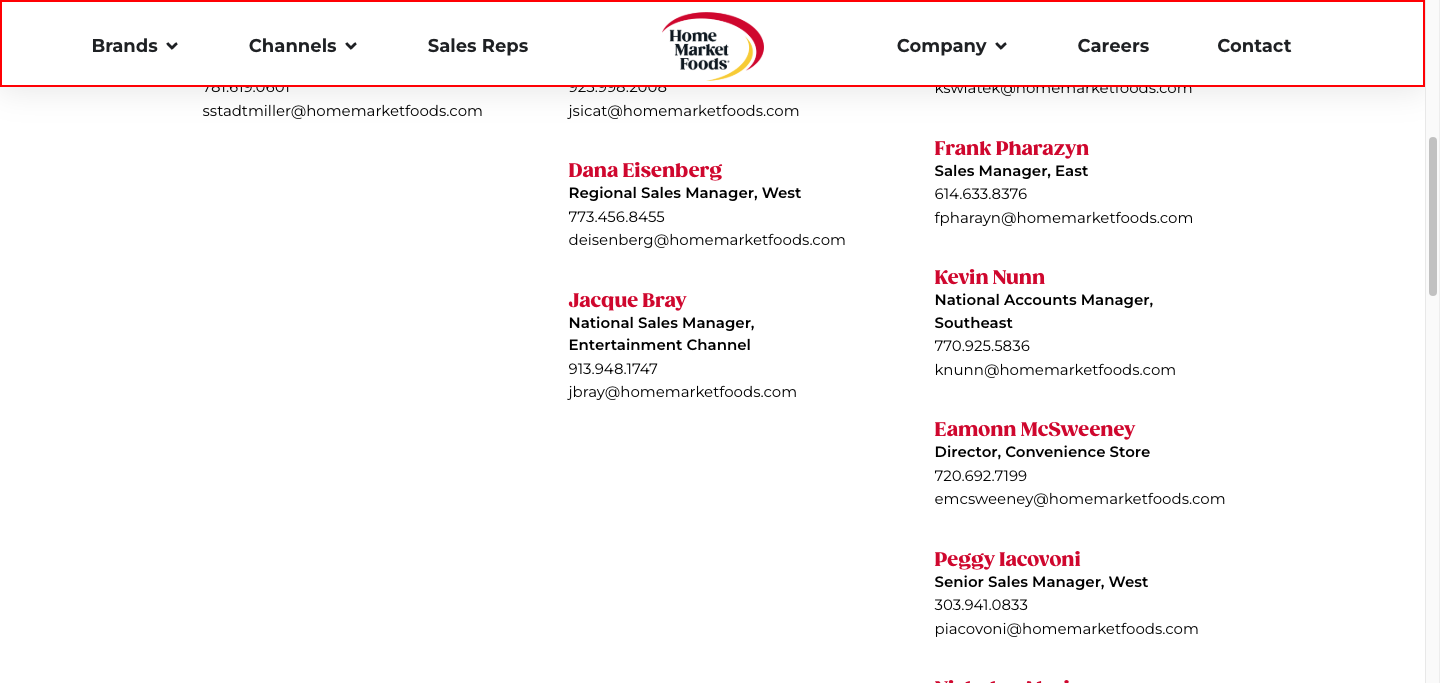
Task: Email knunn@homemarketfoods.com
Action: (x=1055, y=370)
